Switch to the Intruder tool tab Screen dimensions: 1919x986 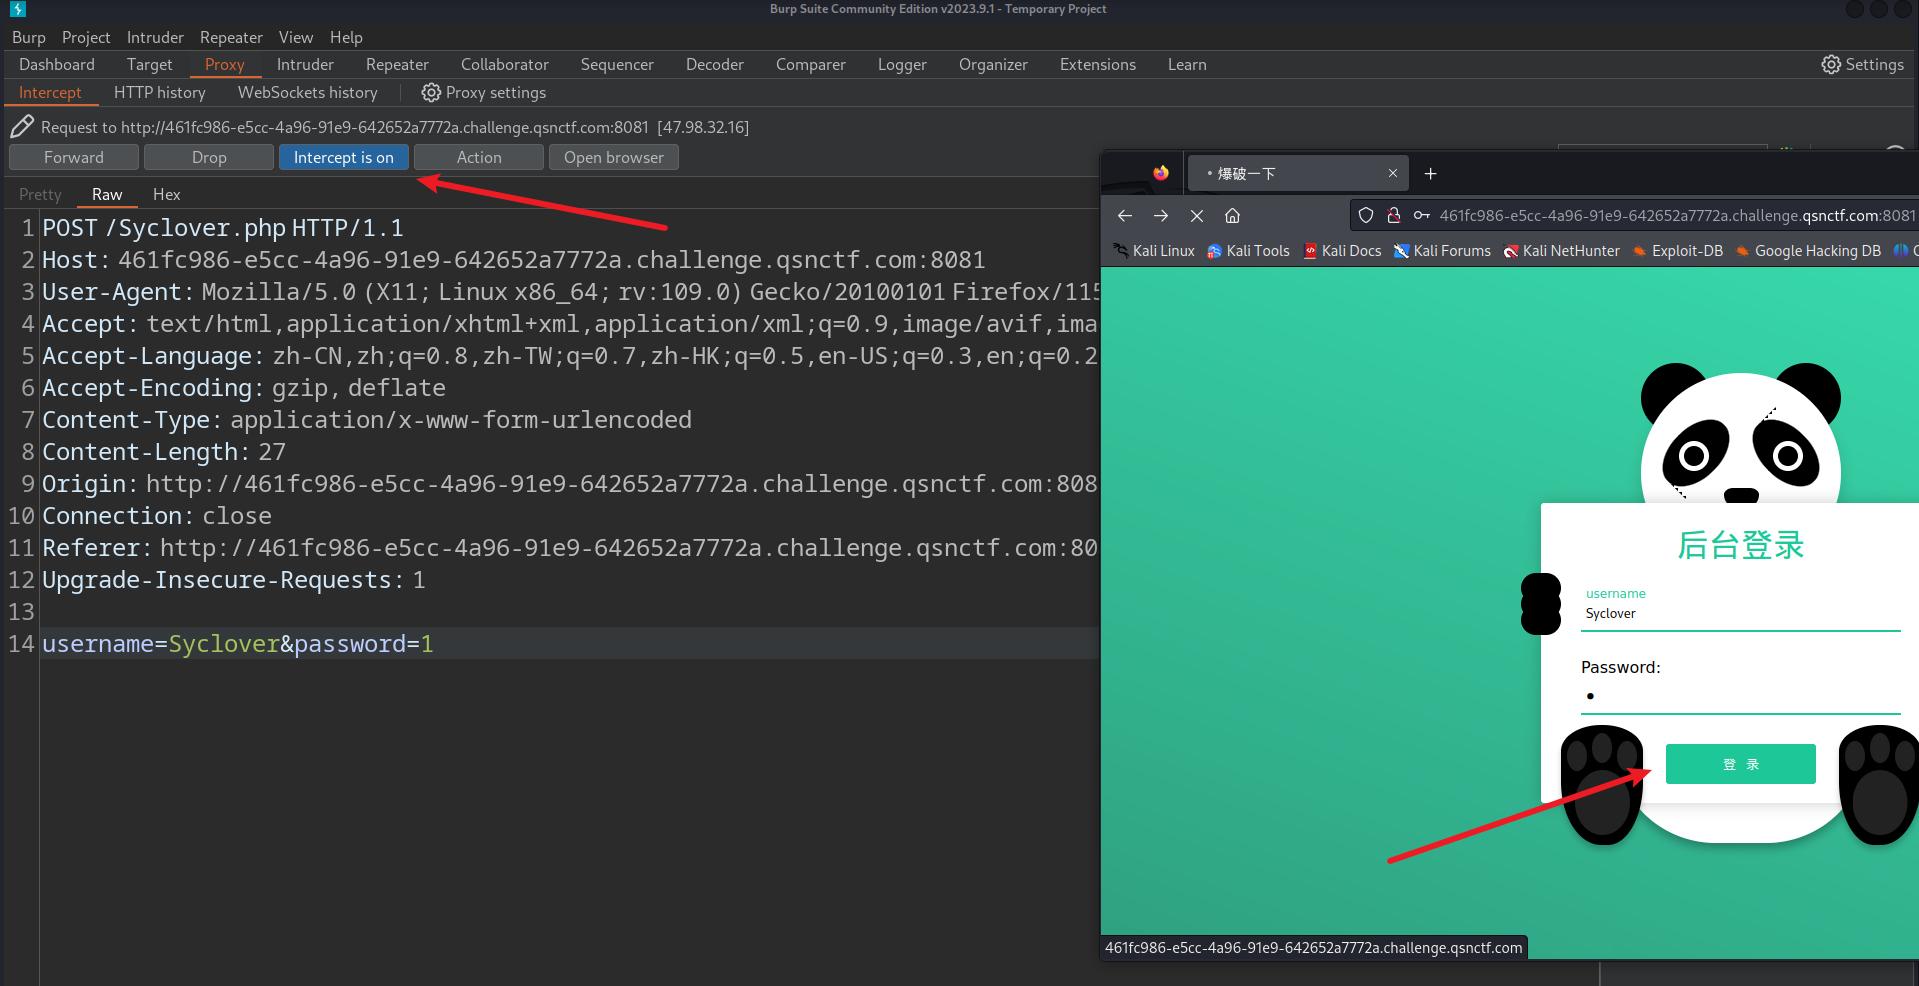click(305, 64)
